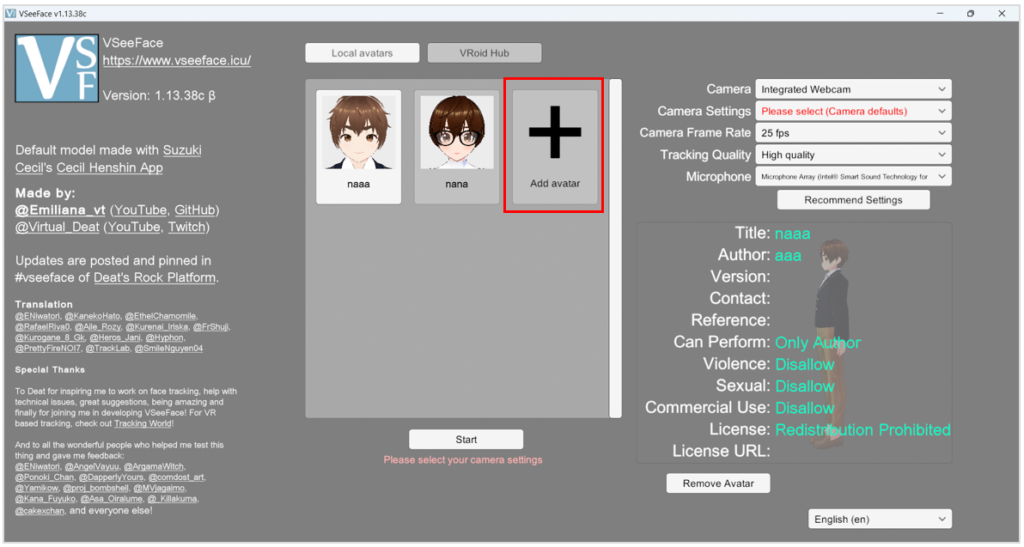The height and width of the screenshot is (547, 1024).
Task: Click the Recommend Settings button
Action: 852,200
